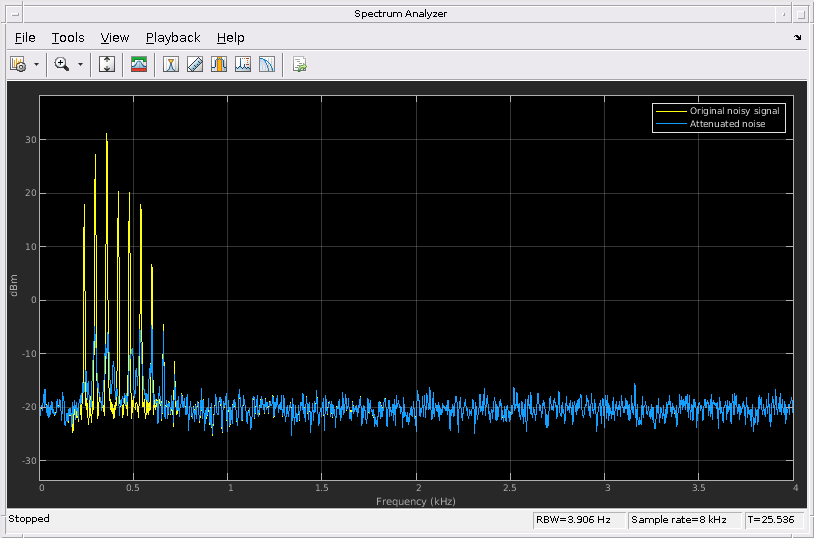Open the Spectrum Settings panel icon

139,64
